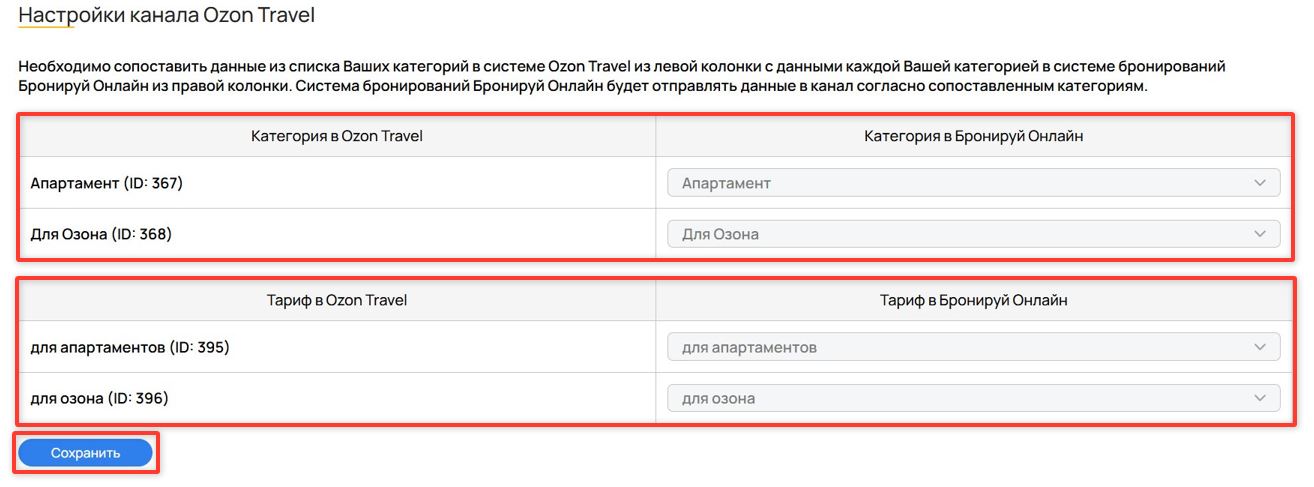
Task: Select the для озона (ID: 396) label
Action: click(99, 398)
